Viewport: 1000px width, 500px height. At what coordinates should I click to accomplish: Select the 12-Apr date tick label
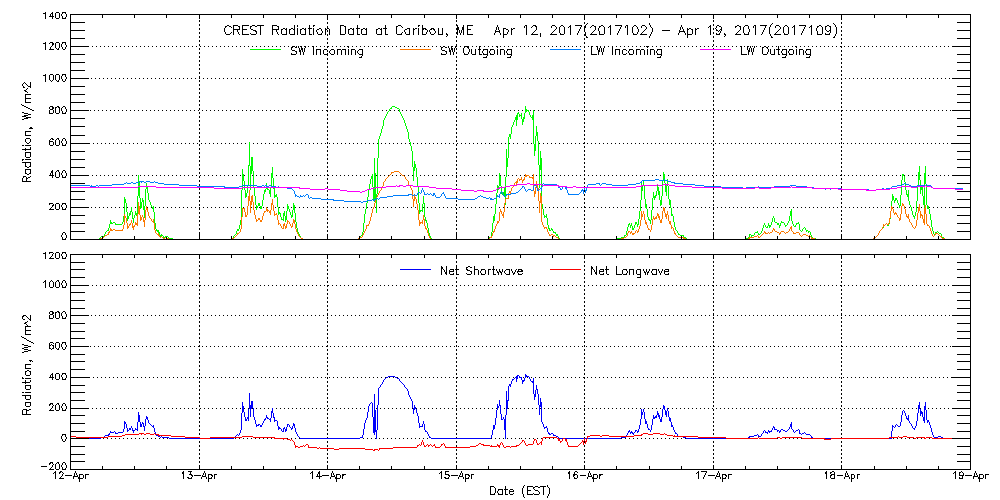click(73, 478)
